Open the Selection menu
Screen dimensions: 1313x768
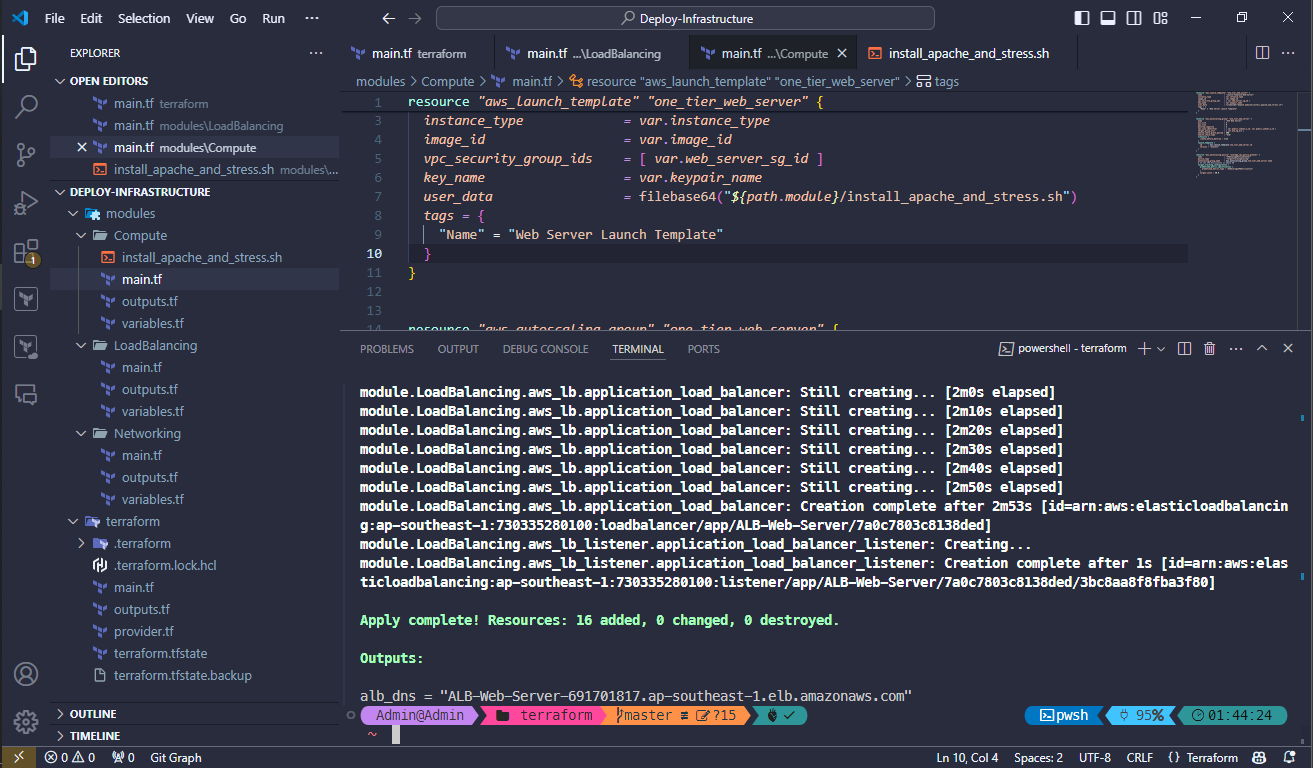coord(144,18)
